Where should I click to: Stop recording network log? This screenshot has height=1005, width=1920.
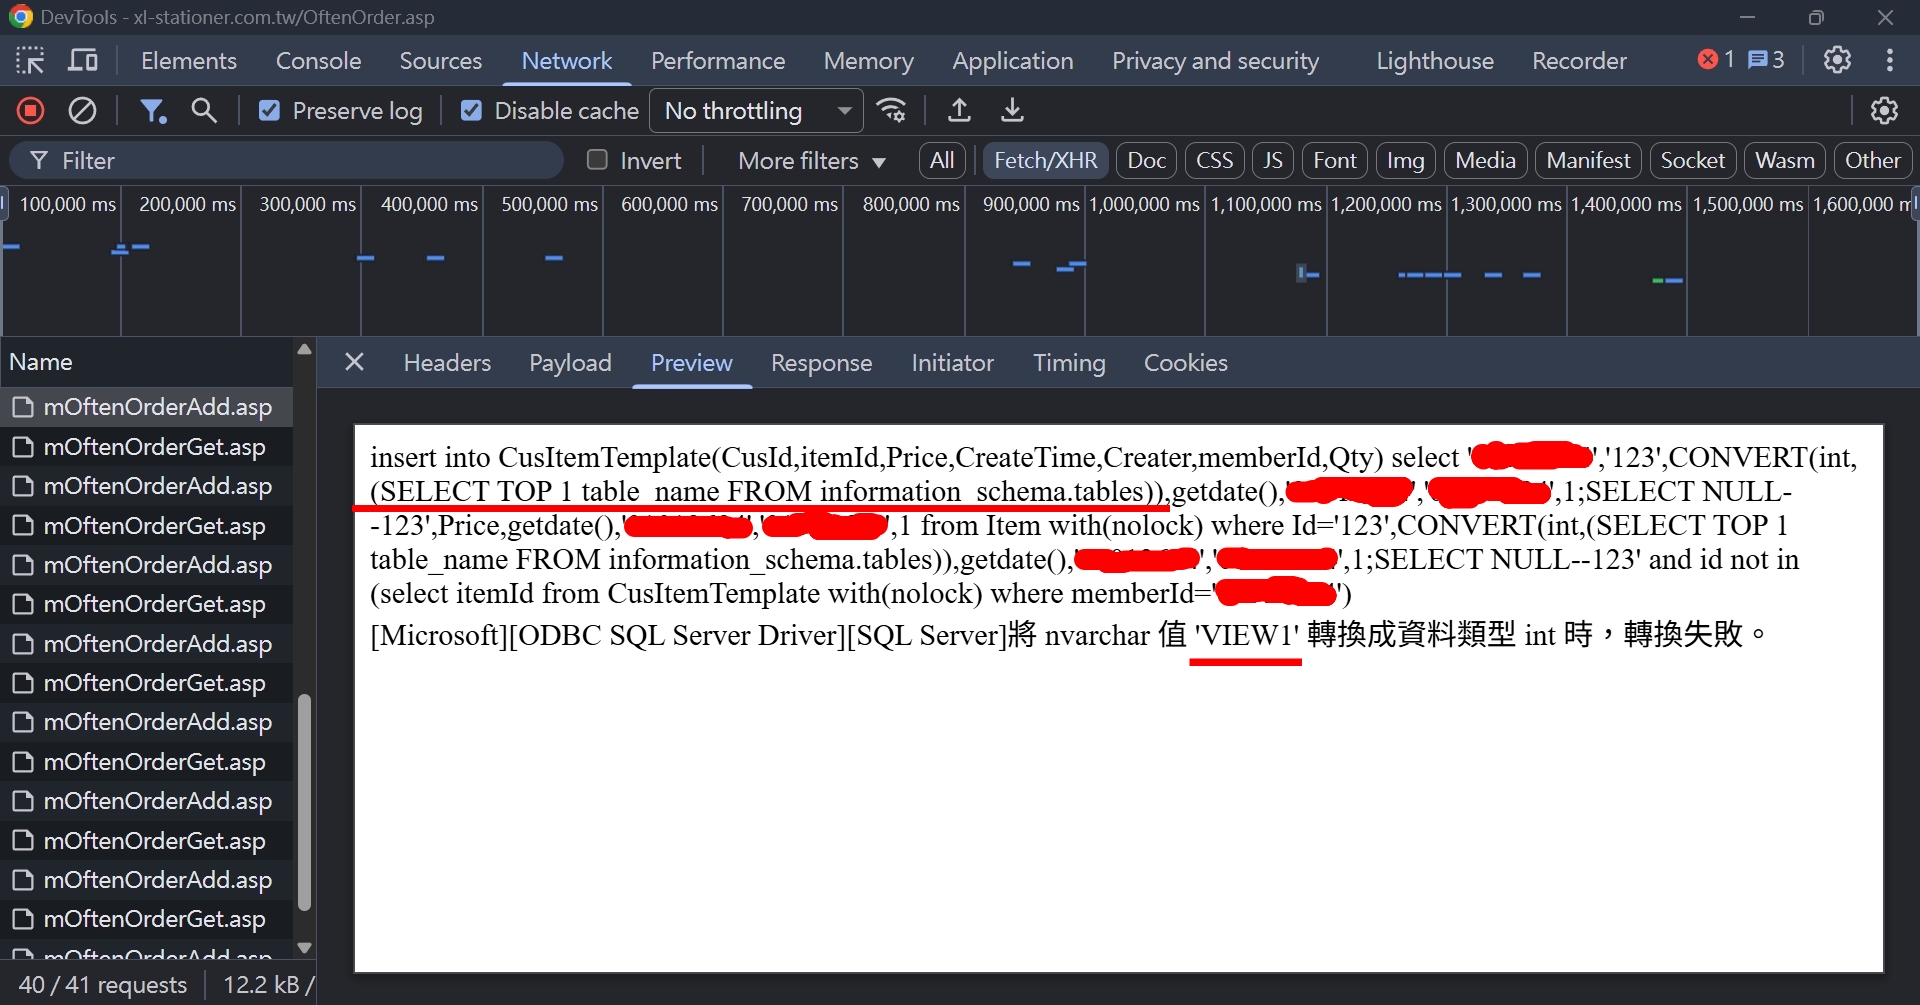pos(31,111)
